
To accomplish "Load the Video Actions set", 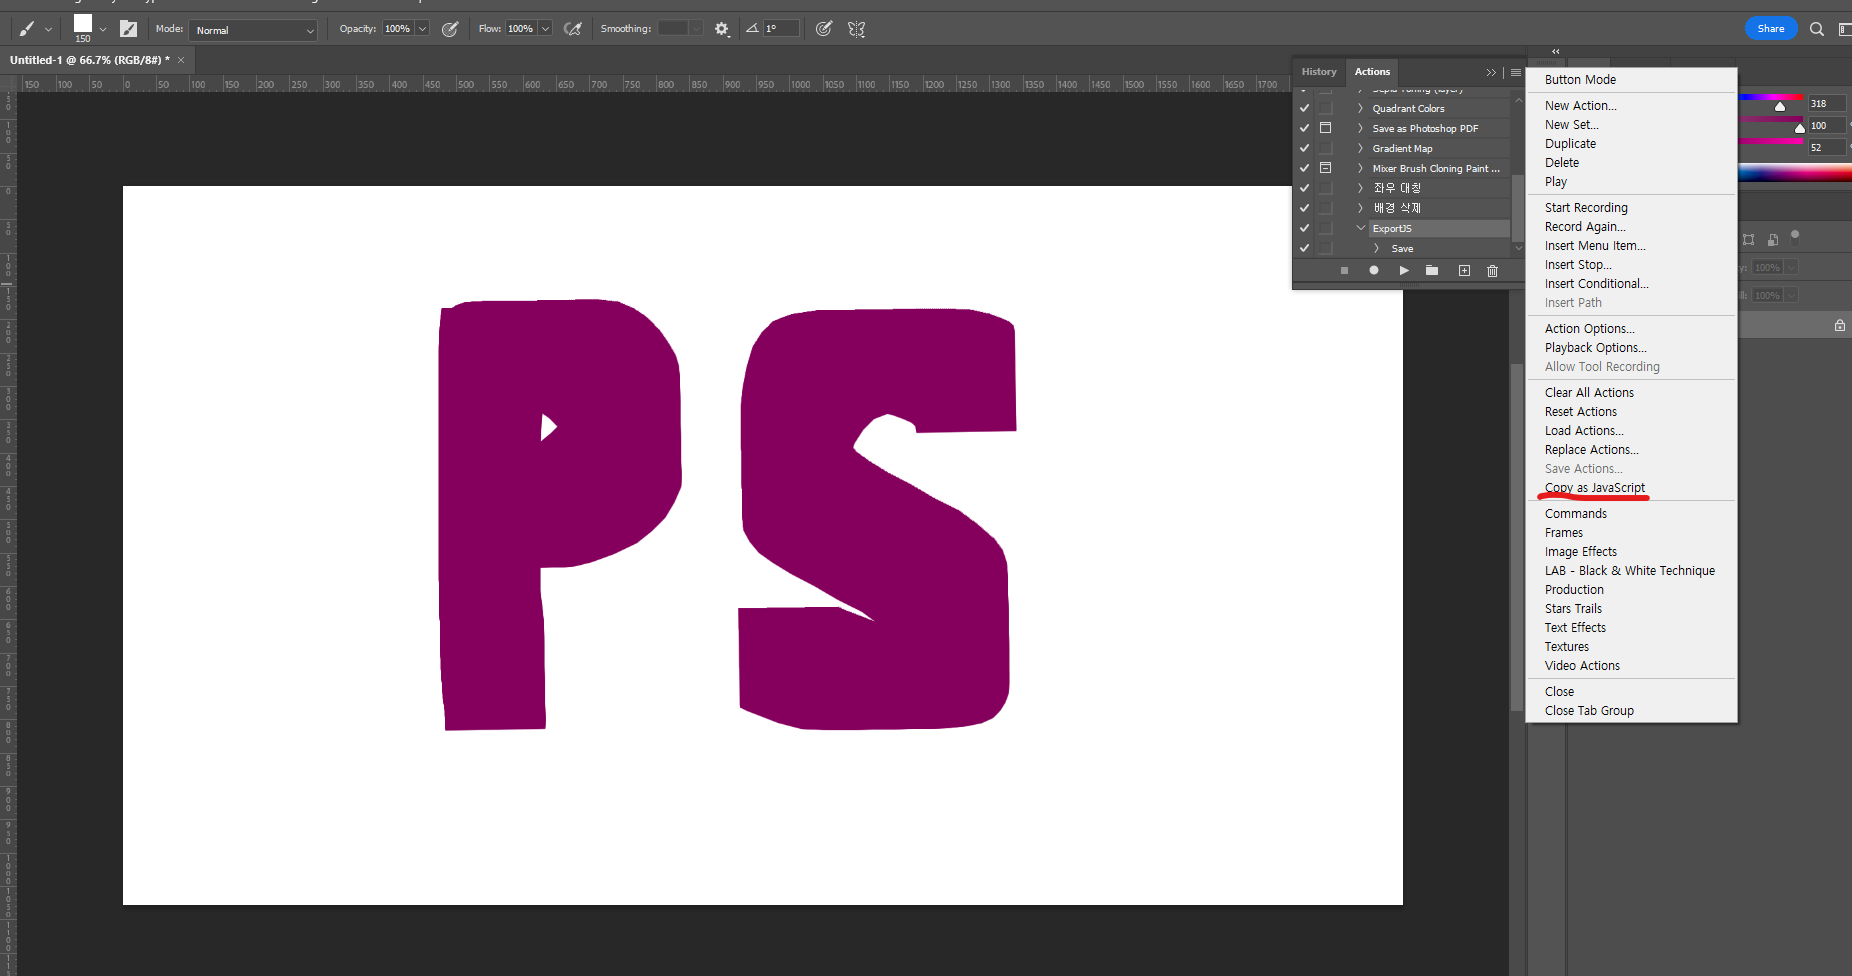I will (x=1582, y=666).
